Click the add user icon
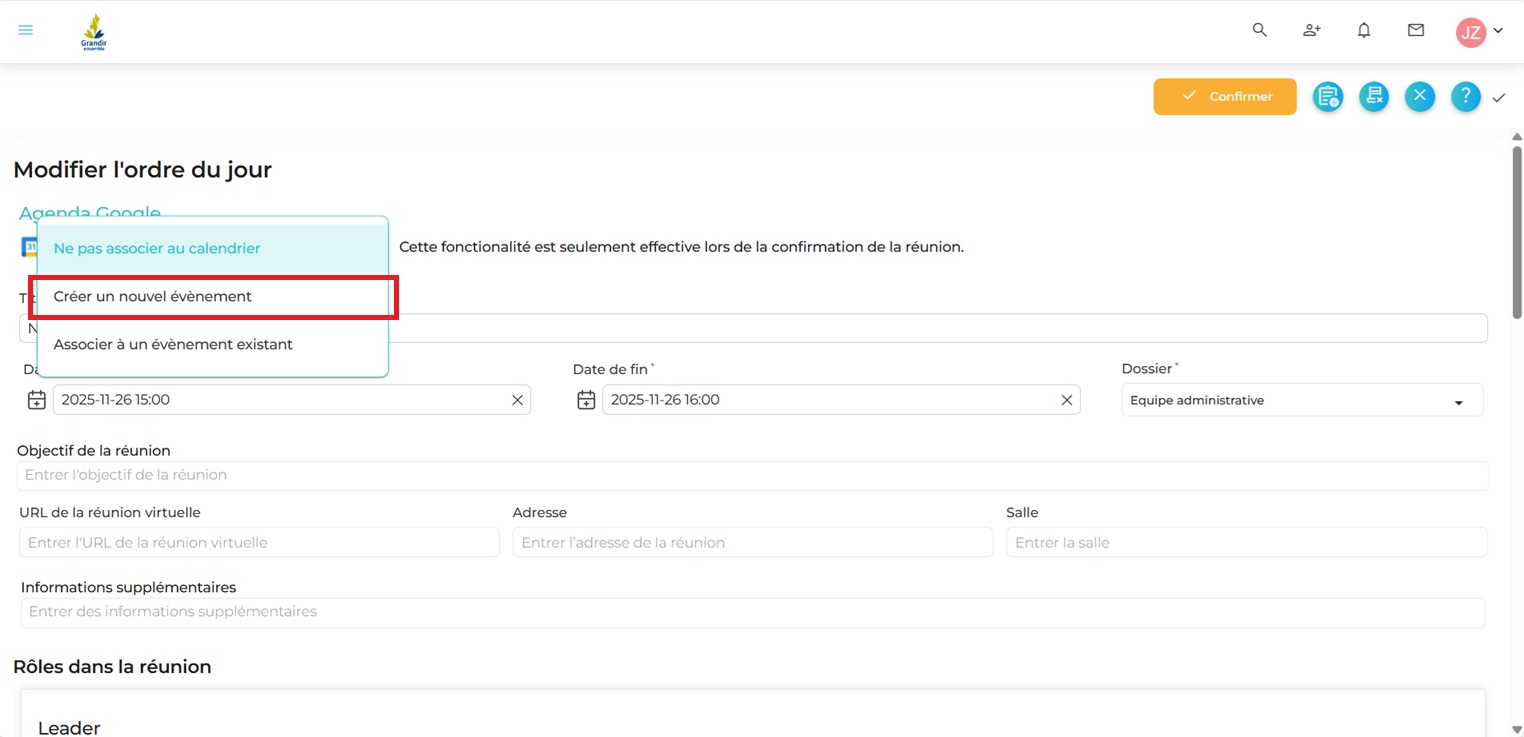 coord(1312,30)
